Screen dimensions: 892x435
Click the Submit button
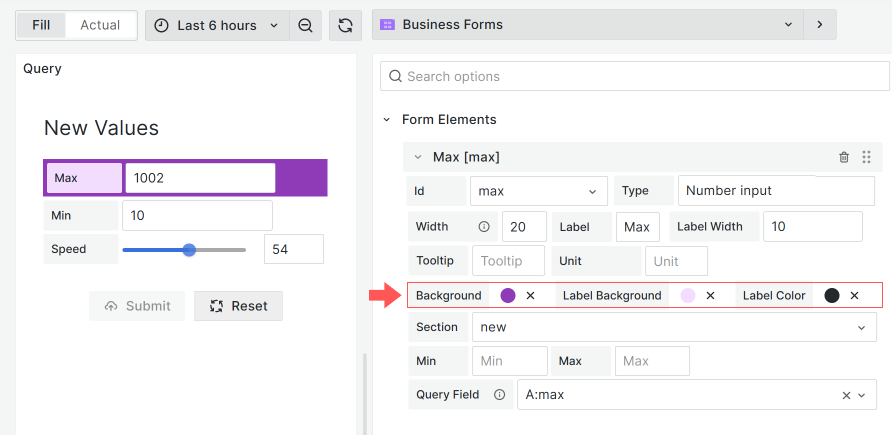pyautogui.click(x=137, y=306)
